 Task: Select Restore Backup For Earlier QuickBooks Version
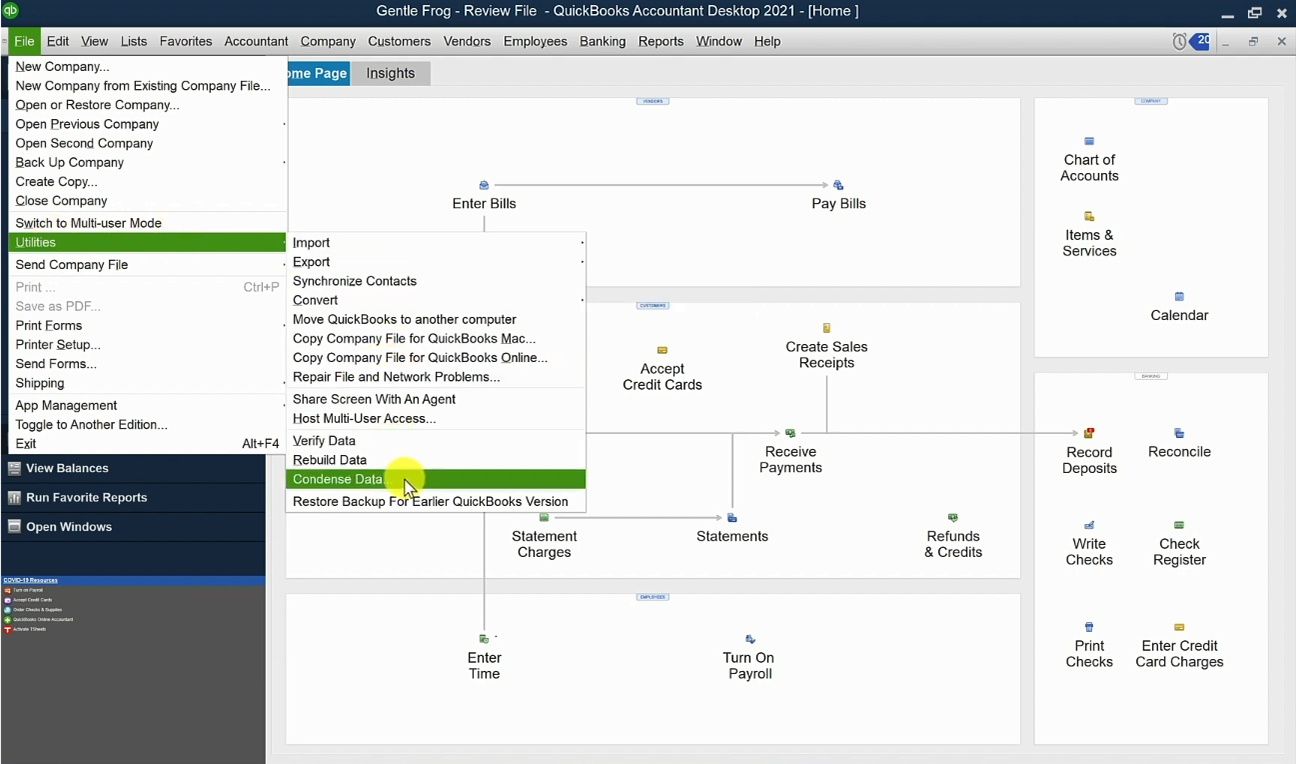point(437,501)
